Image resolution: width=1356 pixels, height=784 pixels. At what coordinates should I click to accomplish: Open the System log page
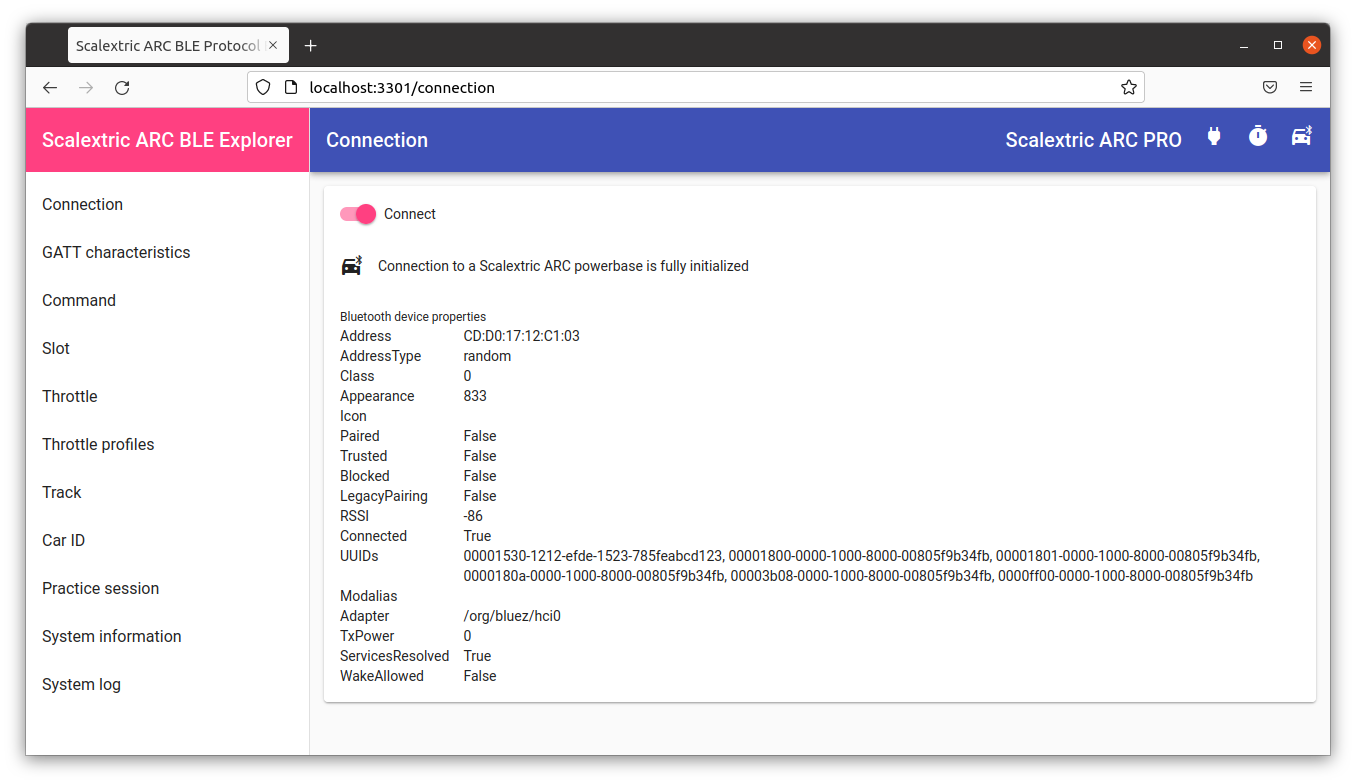81,684
